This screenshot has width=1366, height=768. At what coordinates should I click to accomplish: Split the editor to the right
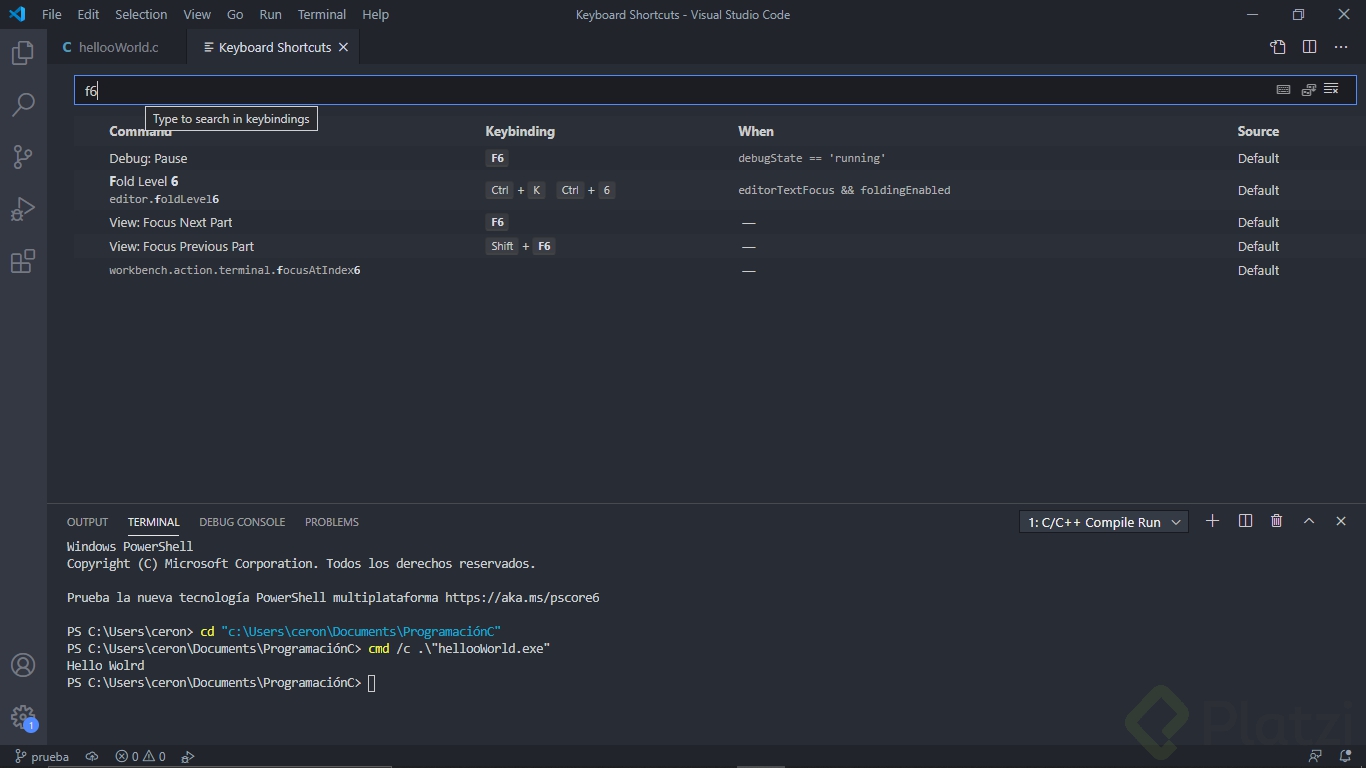1309,47
